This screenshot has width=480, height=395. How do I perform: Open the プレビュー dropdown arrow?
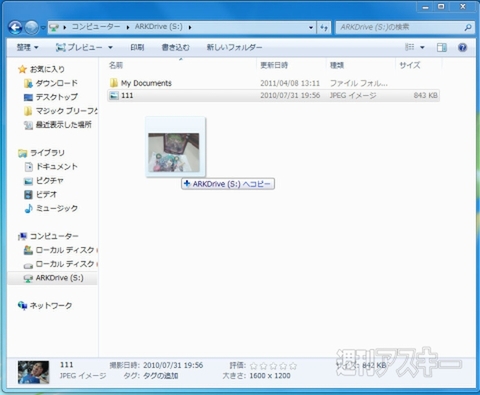(x=110, y=48)
